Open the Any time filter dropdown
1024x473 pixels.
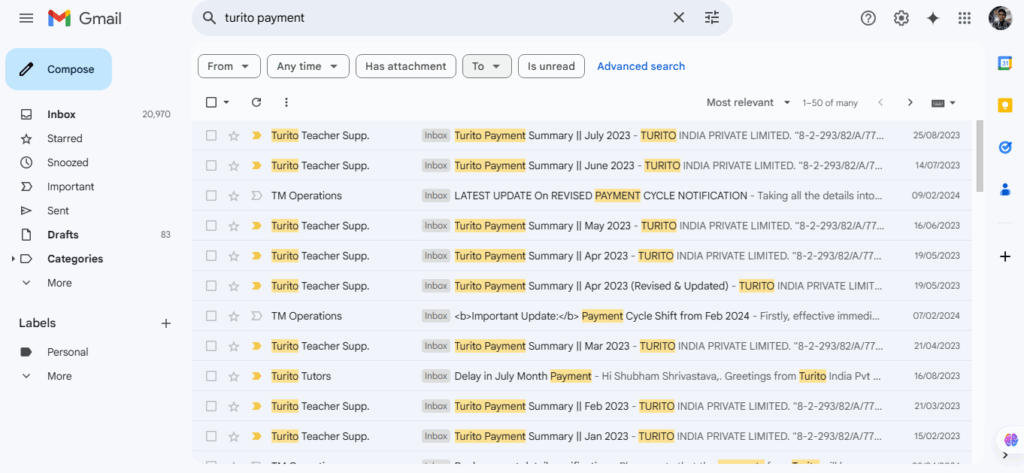click(x=308, y=66)
